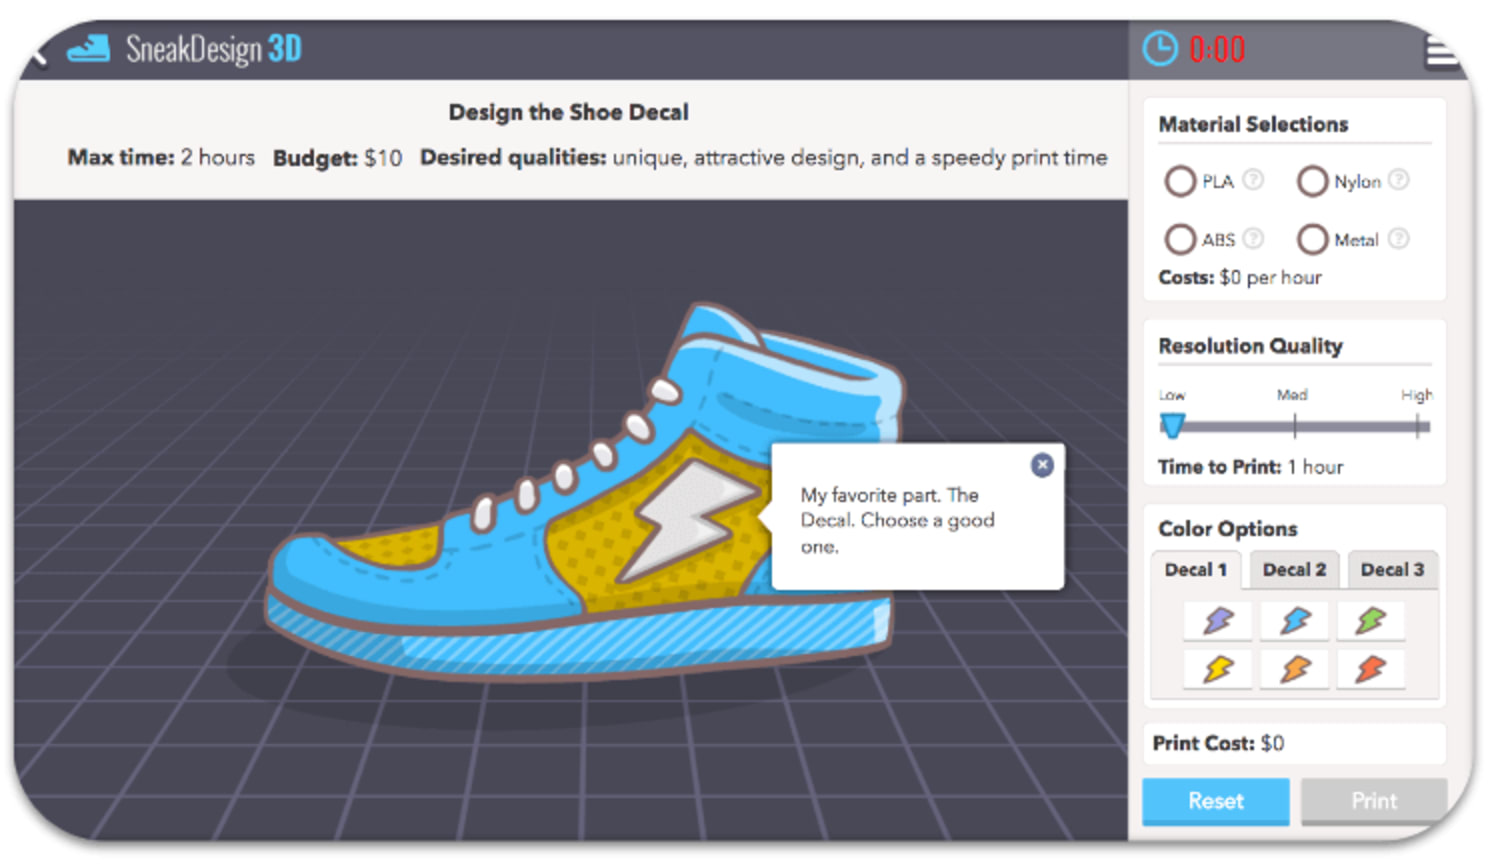The image size is (1494, 868).
Task: Click the 'Print Cost: $0' text
Action: coord(1218,743)
